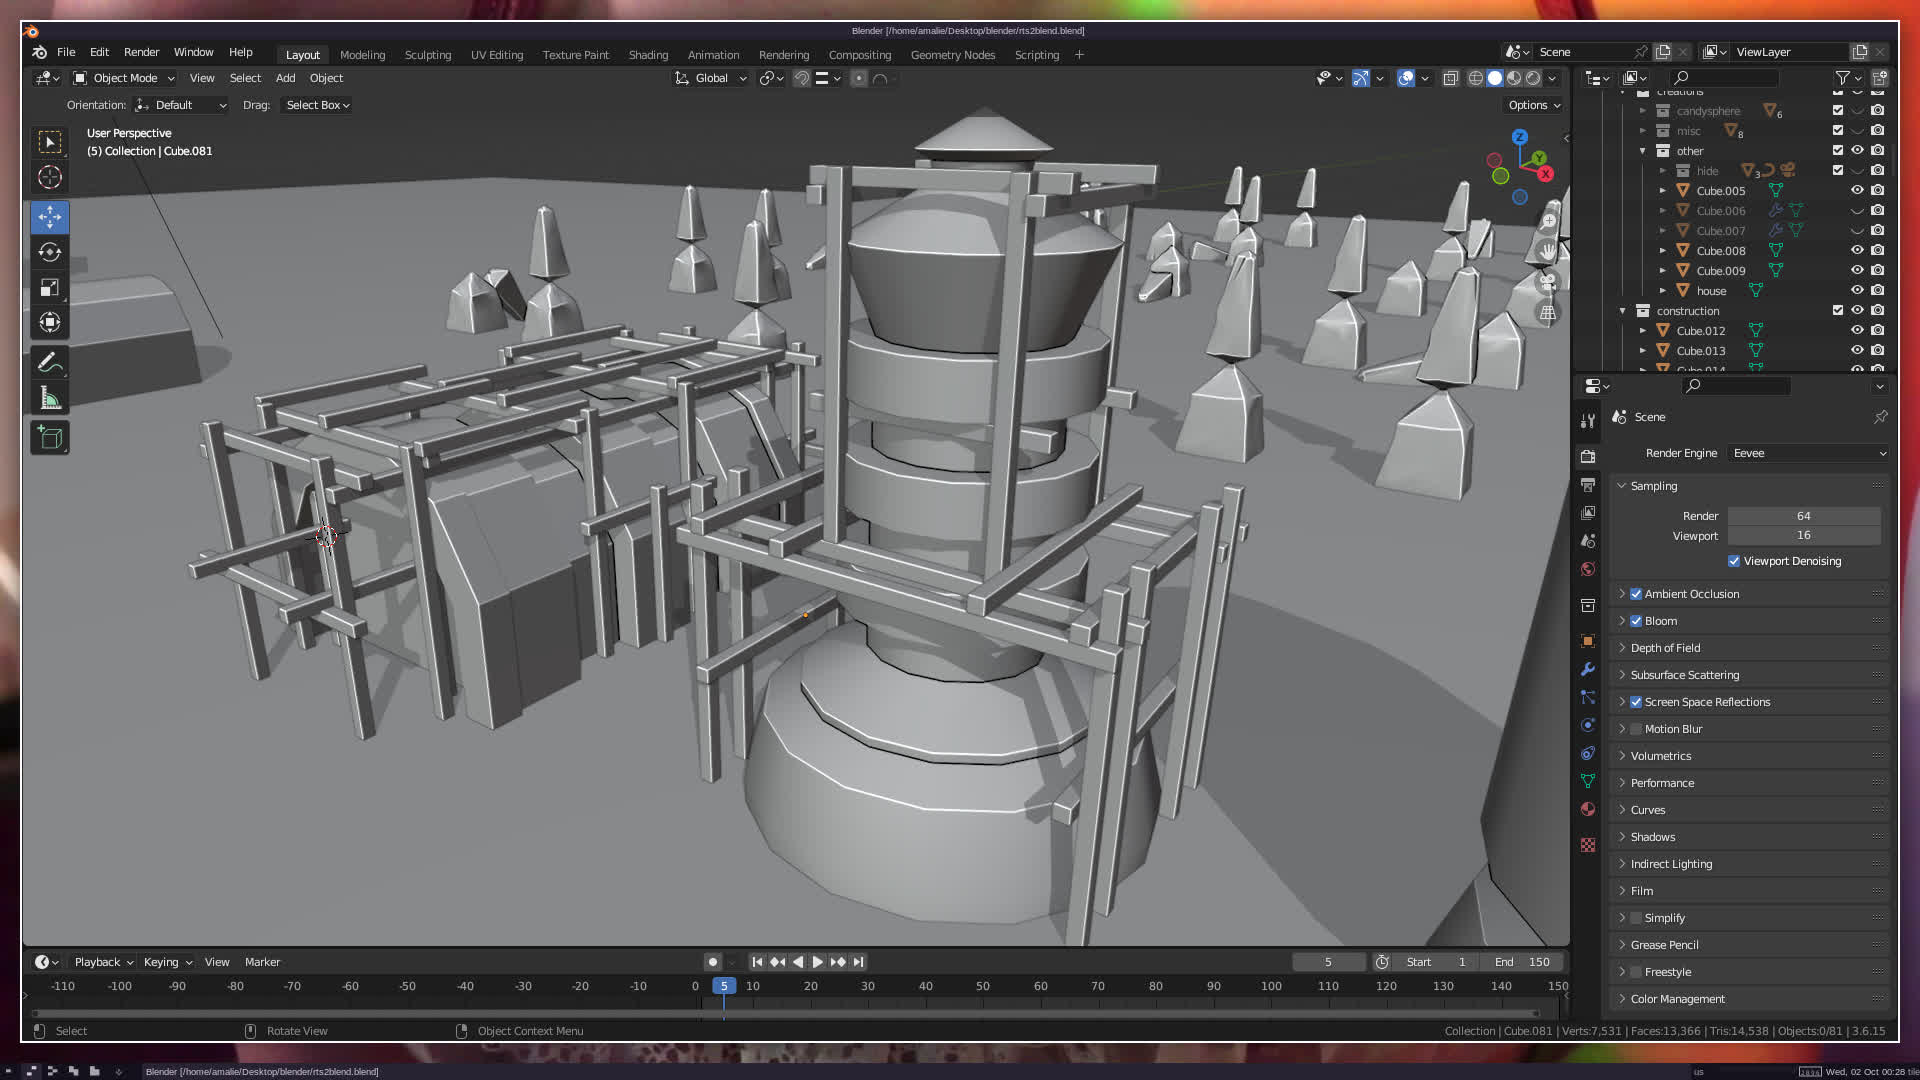The image size is (1920, 1080).
Task: Disable the Bloom checkbox
Action: [1636, 621]
